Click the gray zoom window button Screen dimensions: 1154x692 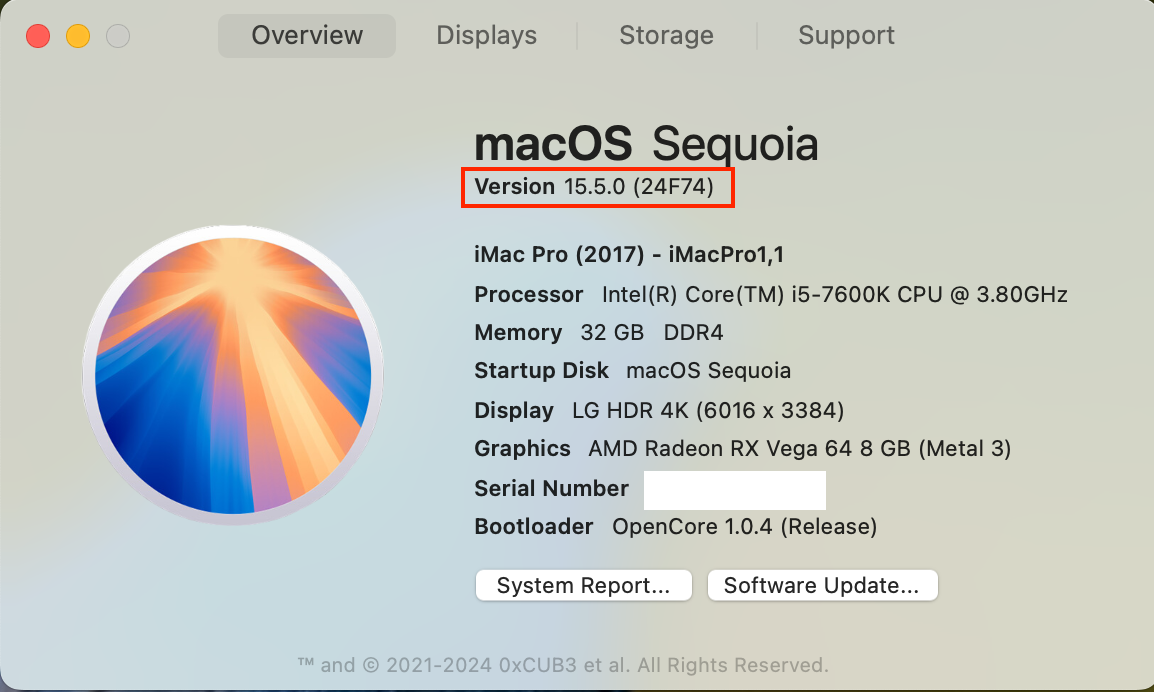pos(118,37)
